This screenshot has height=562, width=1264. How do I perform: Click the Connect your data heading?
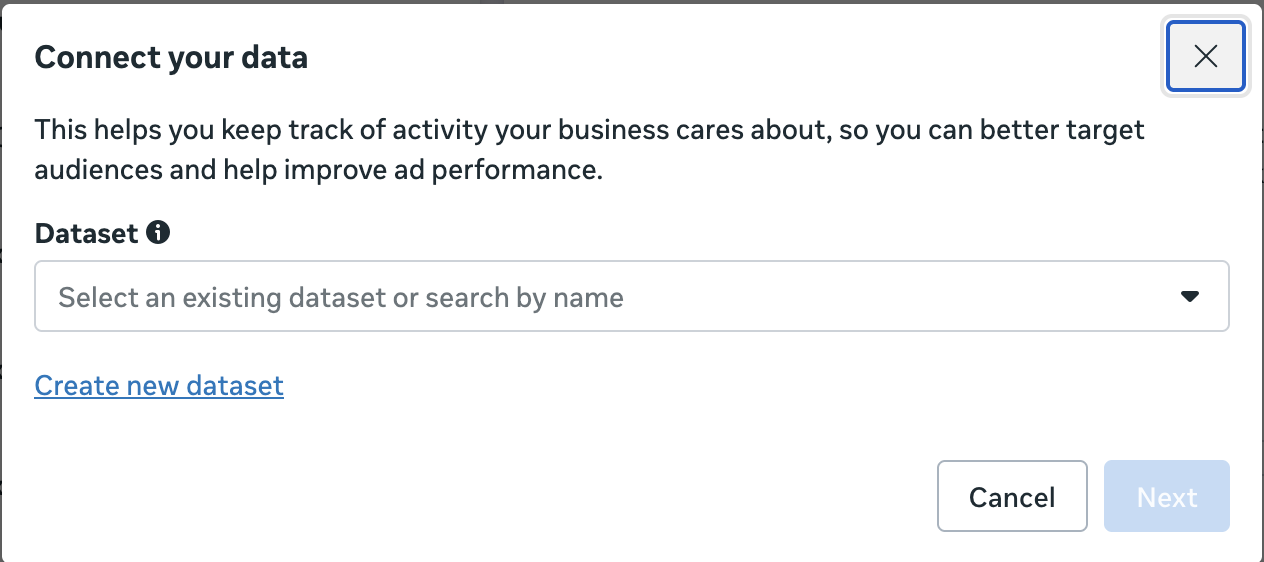tap(171, 58)
